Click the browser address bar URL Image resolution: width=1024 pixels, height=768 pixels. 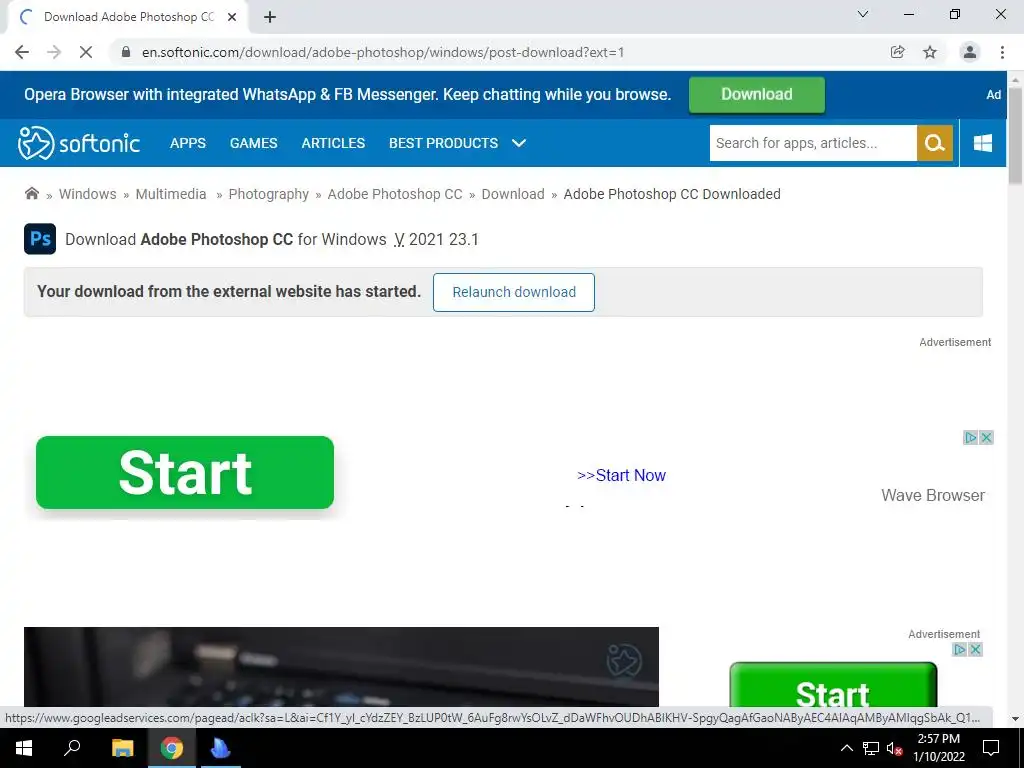(383, 52)
